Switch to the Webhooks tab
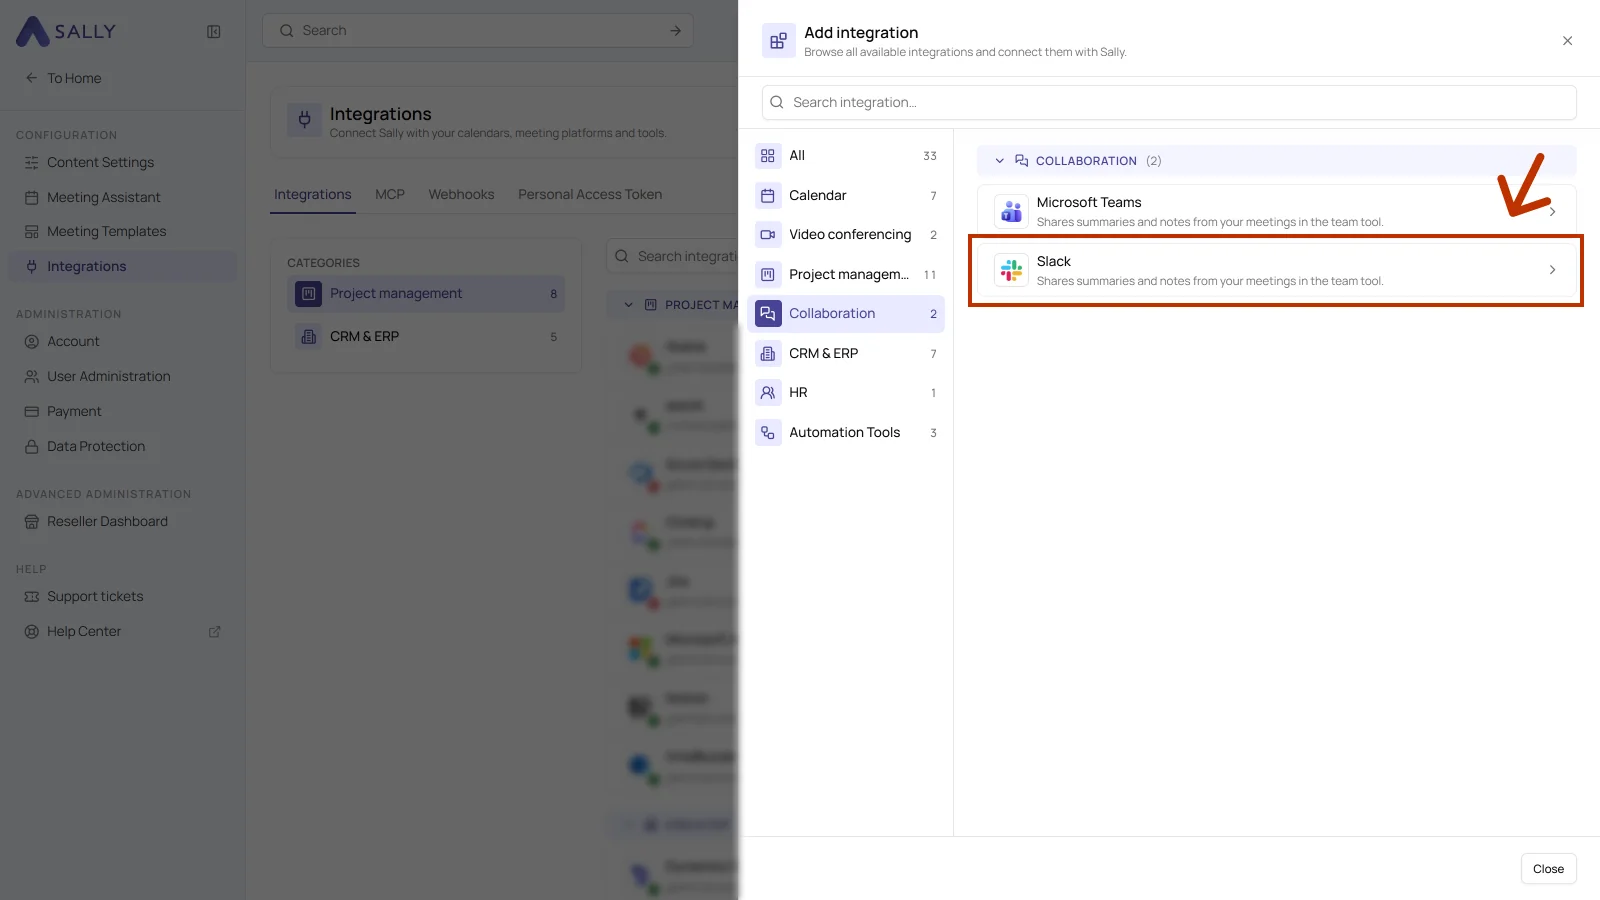 [461, 194]
